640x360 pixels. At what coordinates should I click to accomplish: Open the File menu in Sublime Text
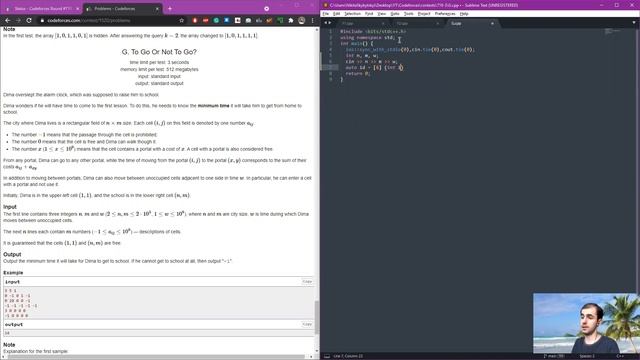coord(326,13)
